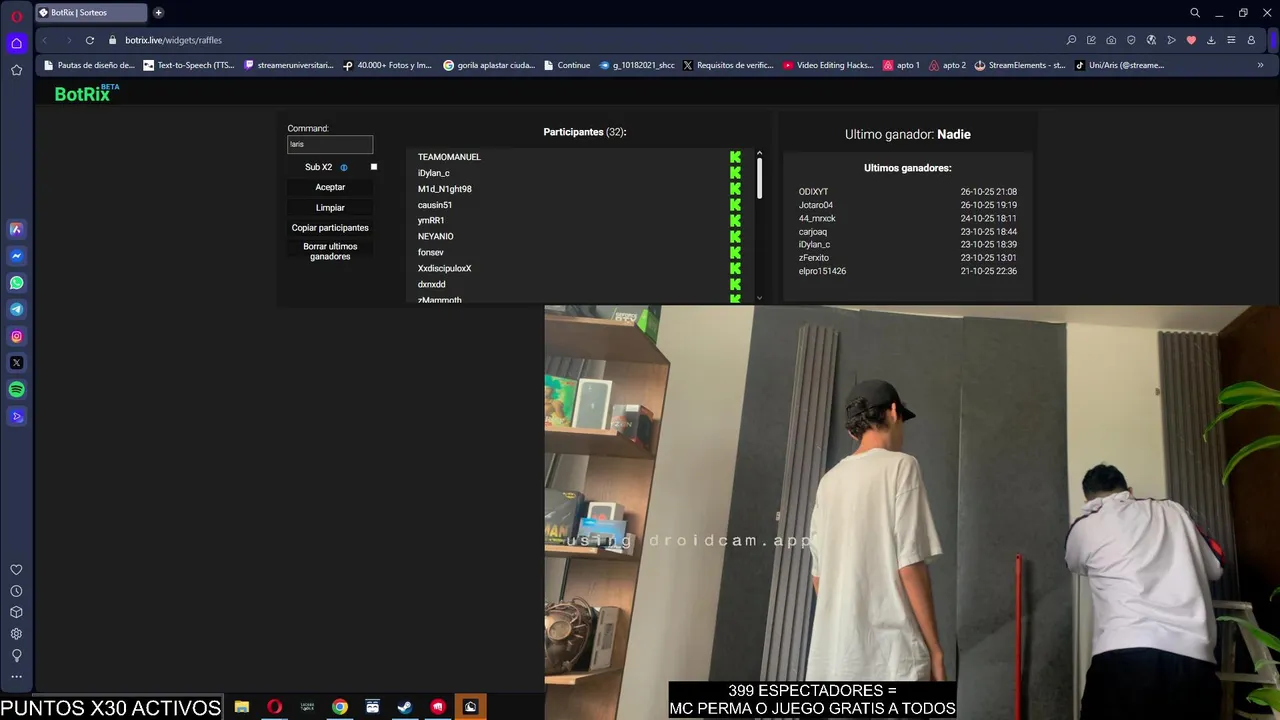Image resolution: width=1280 pixels, height=720 pixels.
Task: Open the purple player sidebar icon
Action: [16, 417]
